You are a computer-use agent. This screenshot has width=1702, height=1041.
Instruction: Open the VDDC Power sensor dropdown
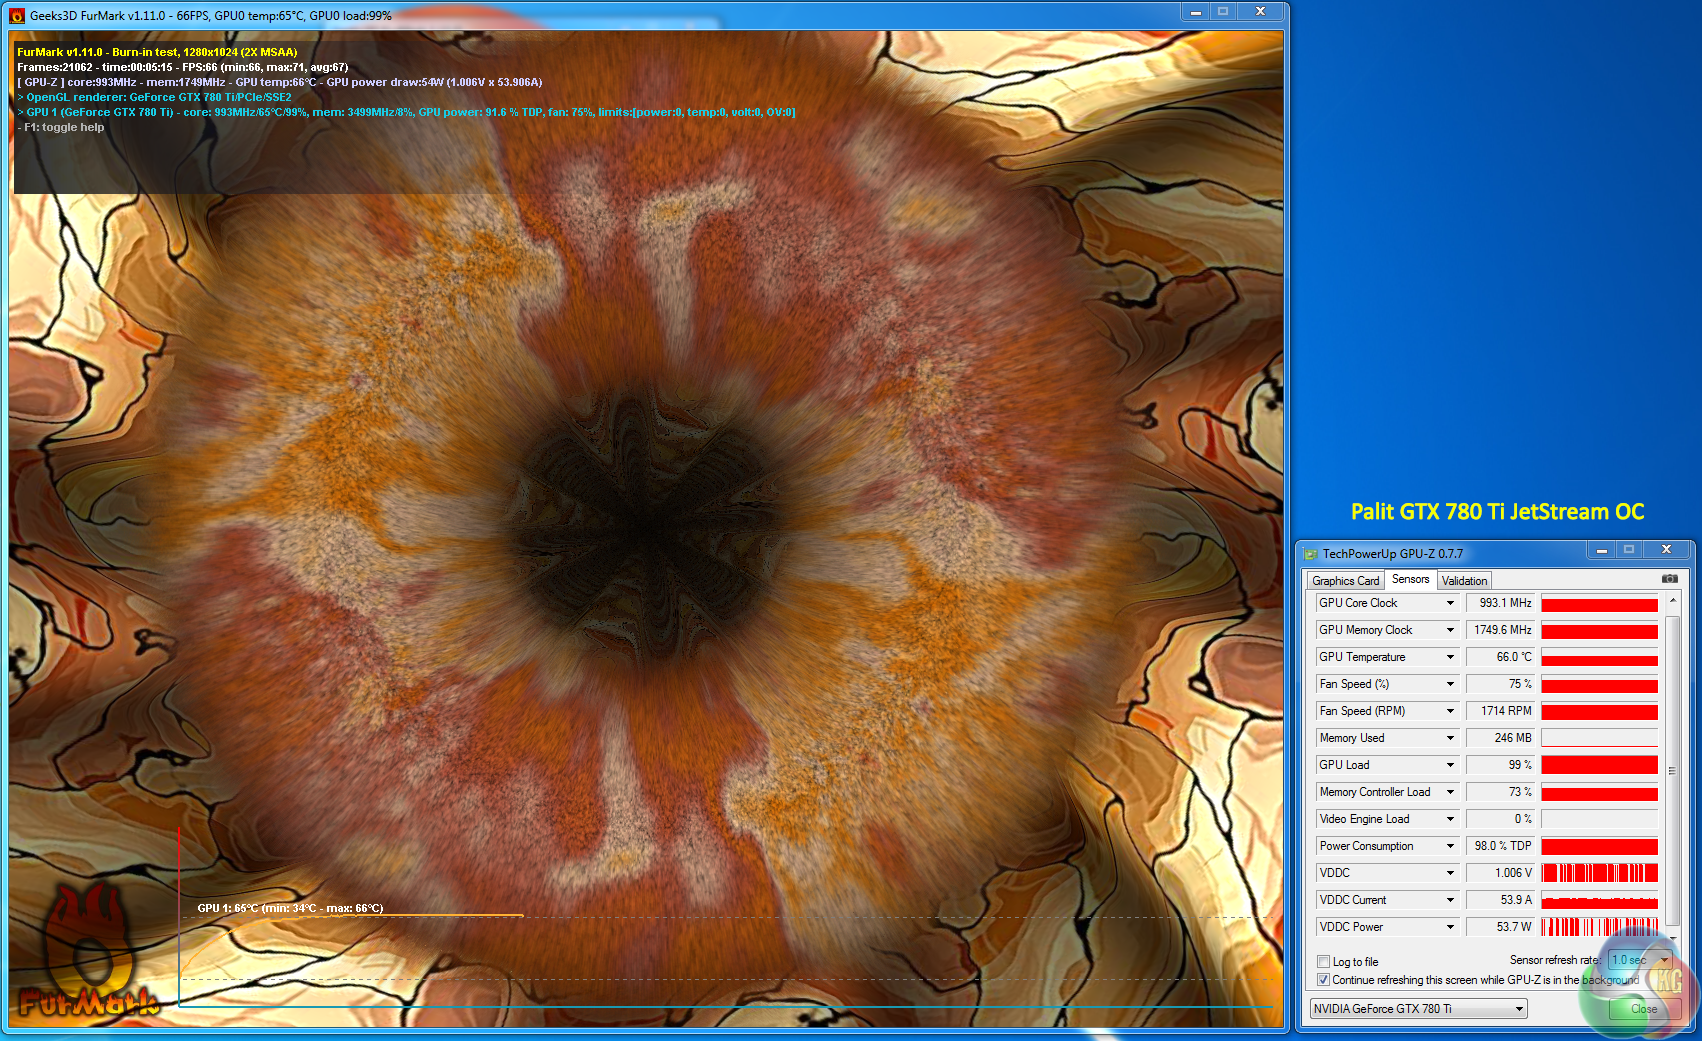tap(1450, 927)
